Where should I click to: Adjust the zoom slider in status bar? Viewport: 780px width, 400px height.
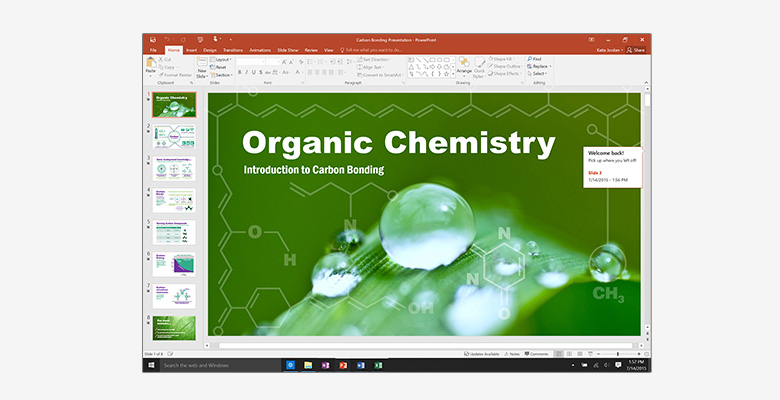(617, 353)
